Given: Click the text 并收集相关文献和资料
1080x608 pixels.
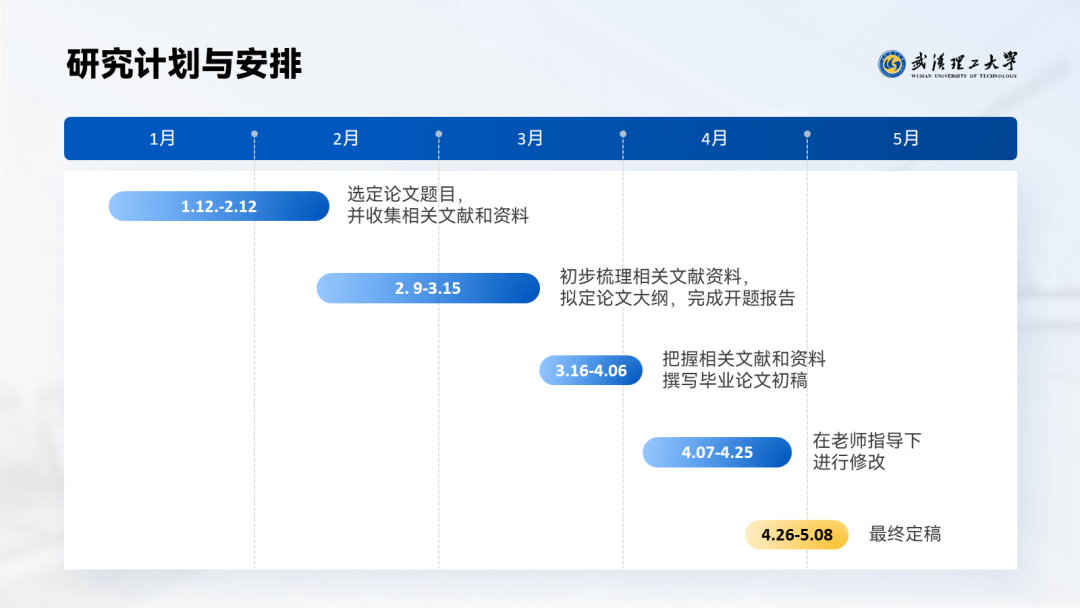Looking at the screenshot, I should 438,216.
